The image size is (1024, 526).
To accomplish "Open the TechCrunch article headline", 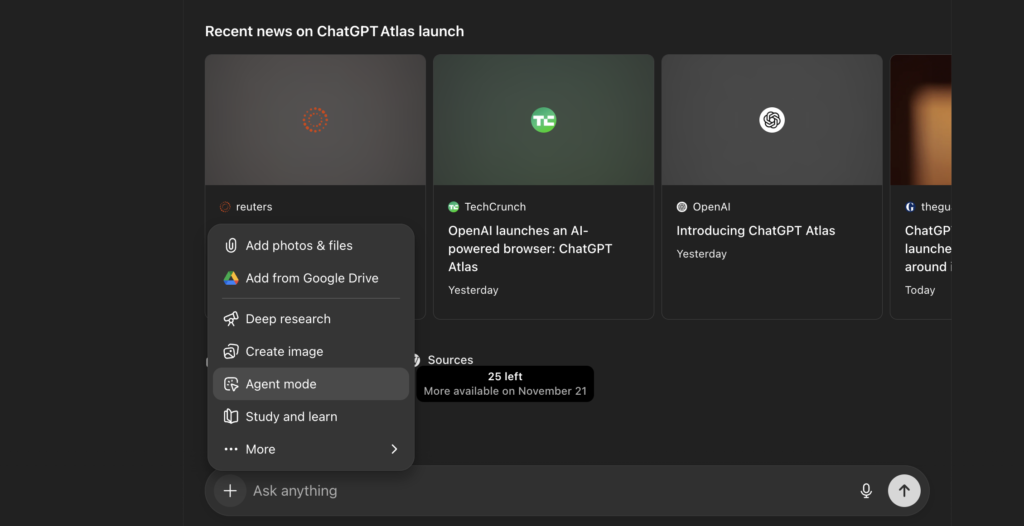I will (x=530, y=248).
